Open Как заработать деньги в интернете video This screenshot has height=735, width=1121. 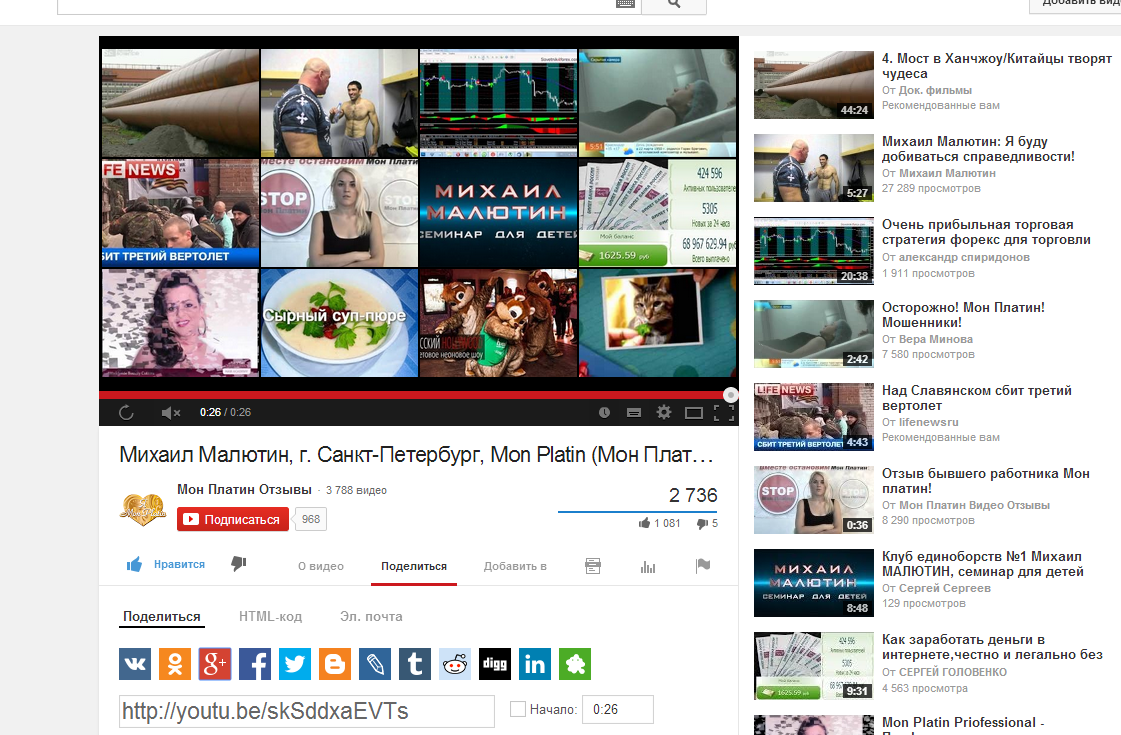[992, 646]
